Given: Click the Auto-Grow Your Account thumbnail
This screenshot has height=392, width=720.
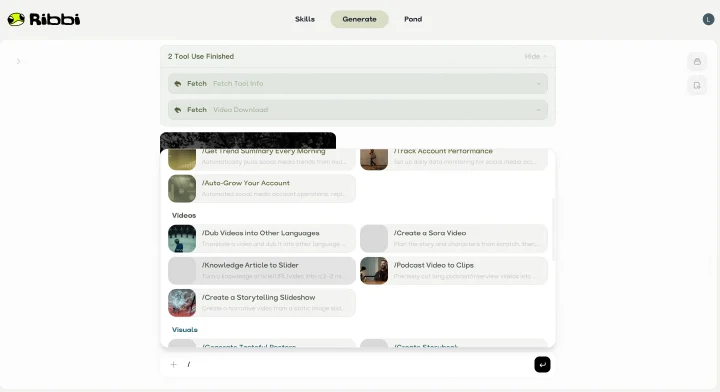Looking at the screenshot, I should [182, 188].
